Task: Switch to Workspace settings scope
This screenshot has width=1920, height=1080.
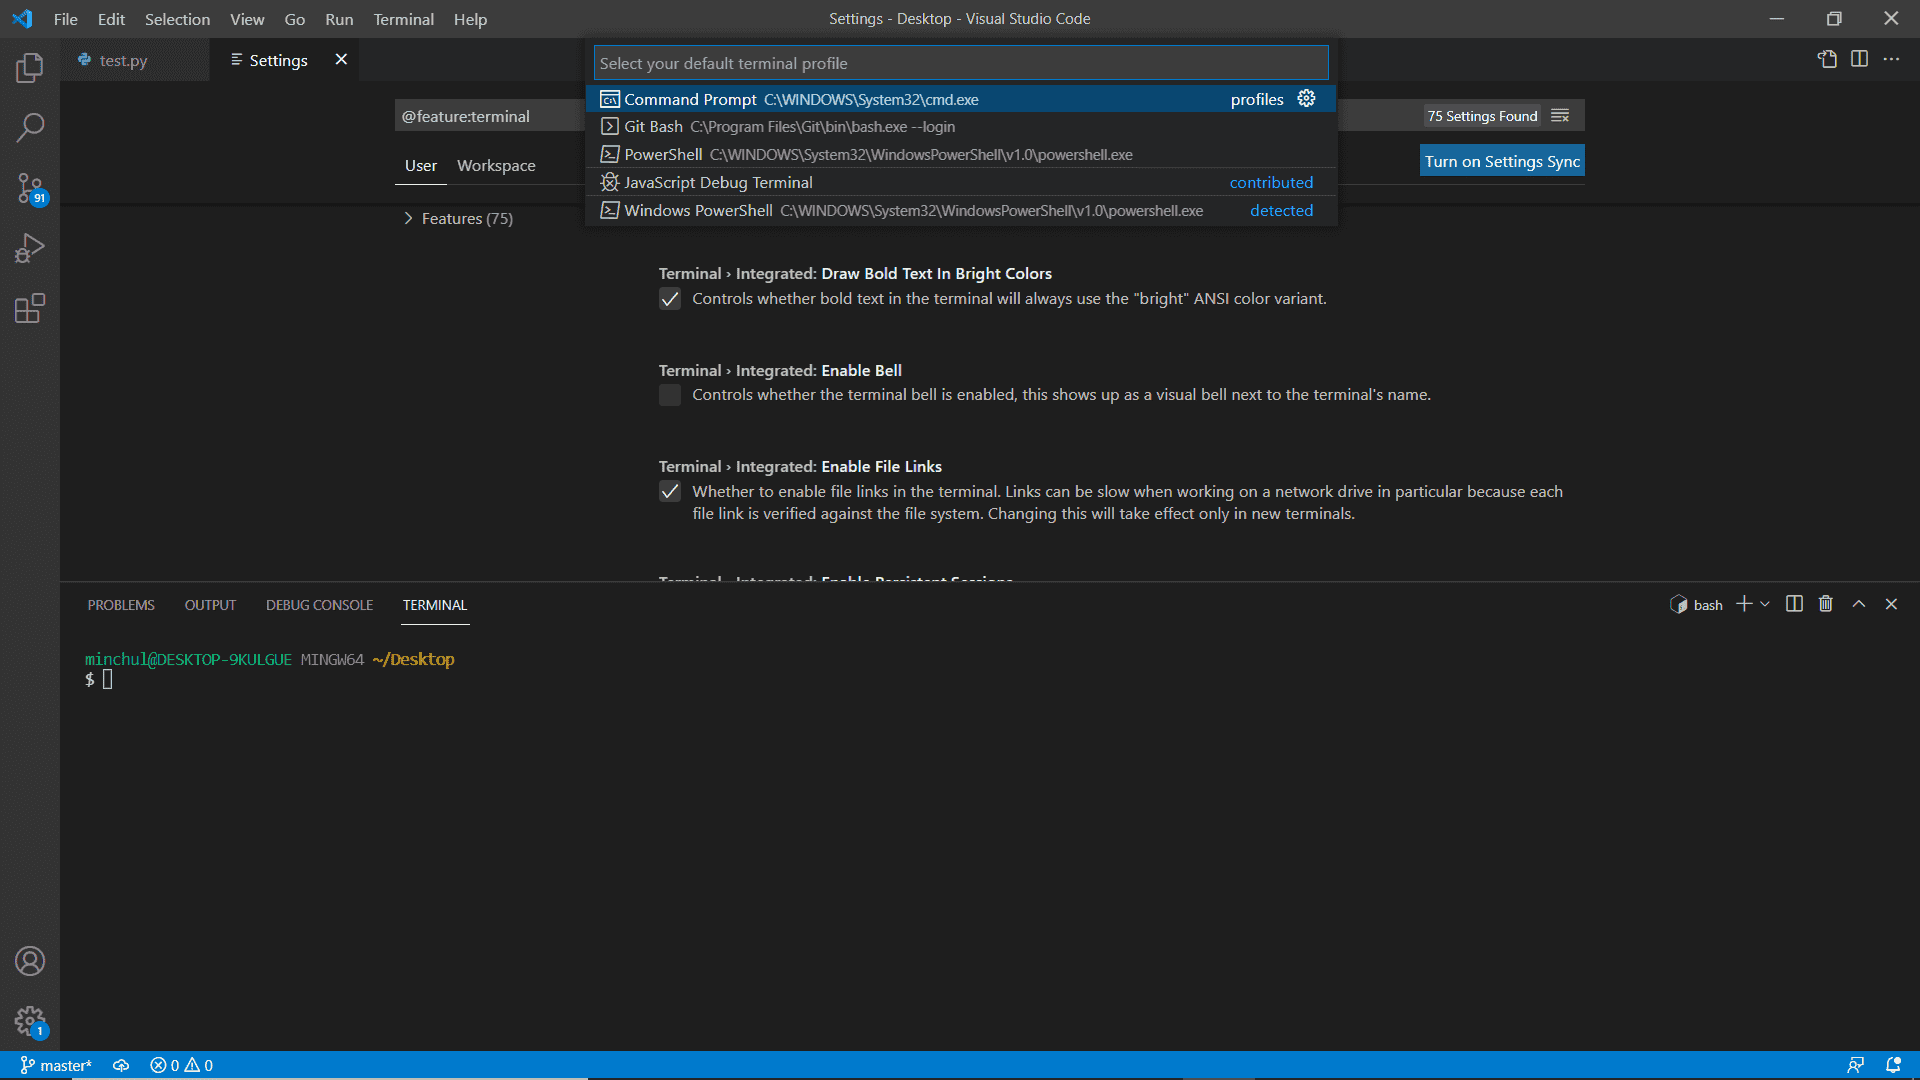Action: (x=496, y=165)
